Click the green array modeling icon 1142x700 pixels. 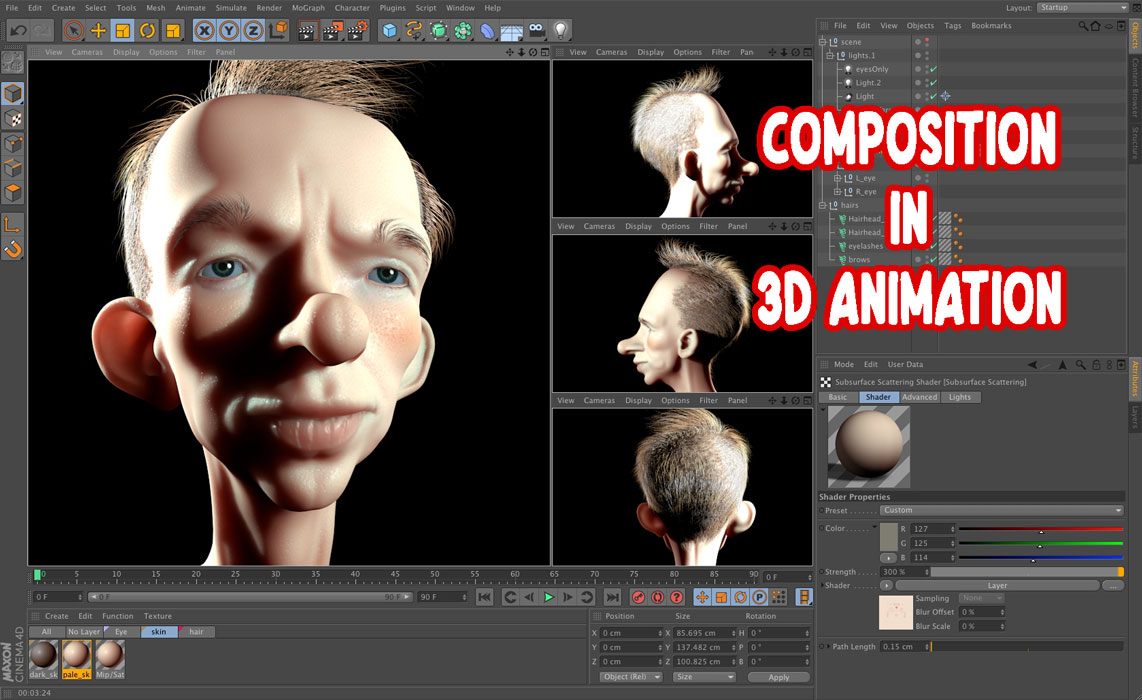[462, 31]
